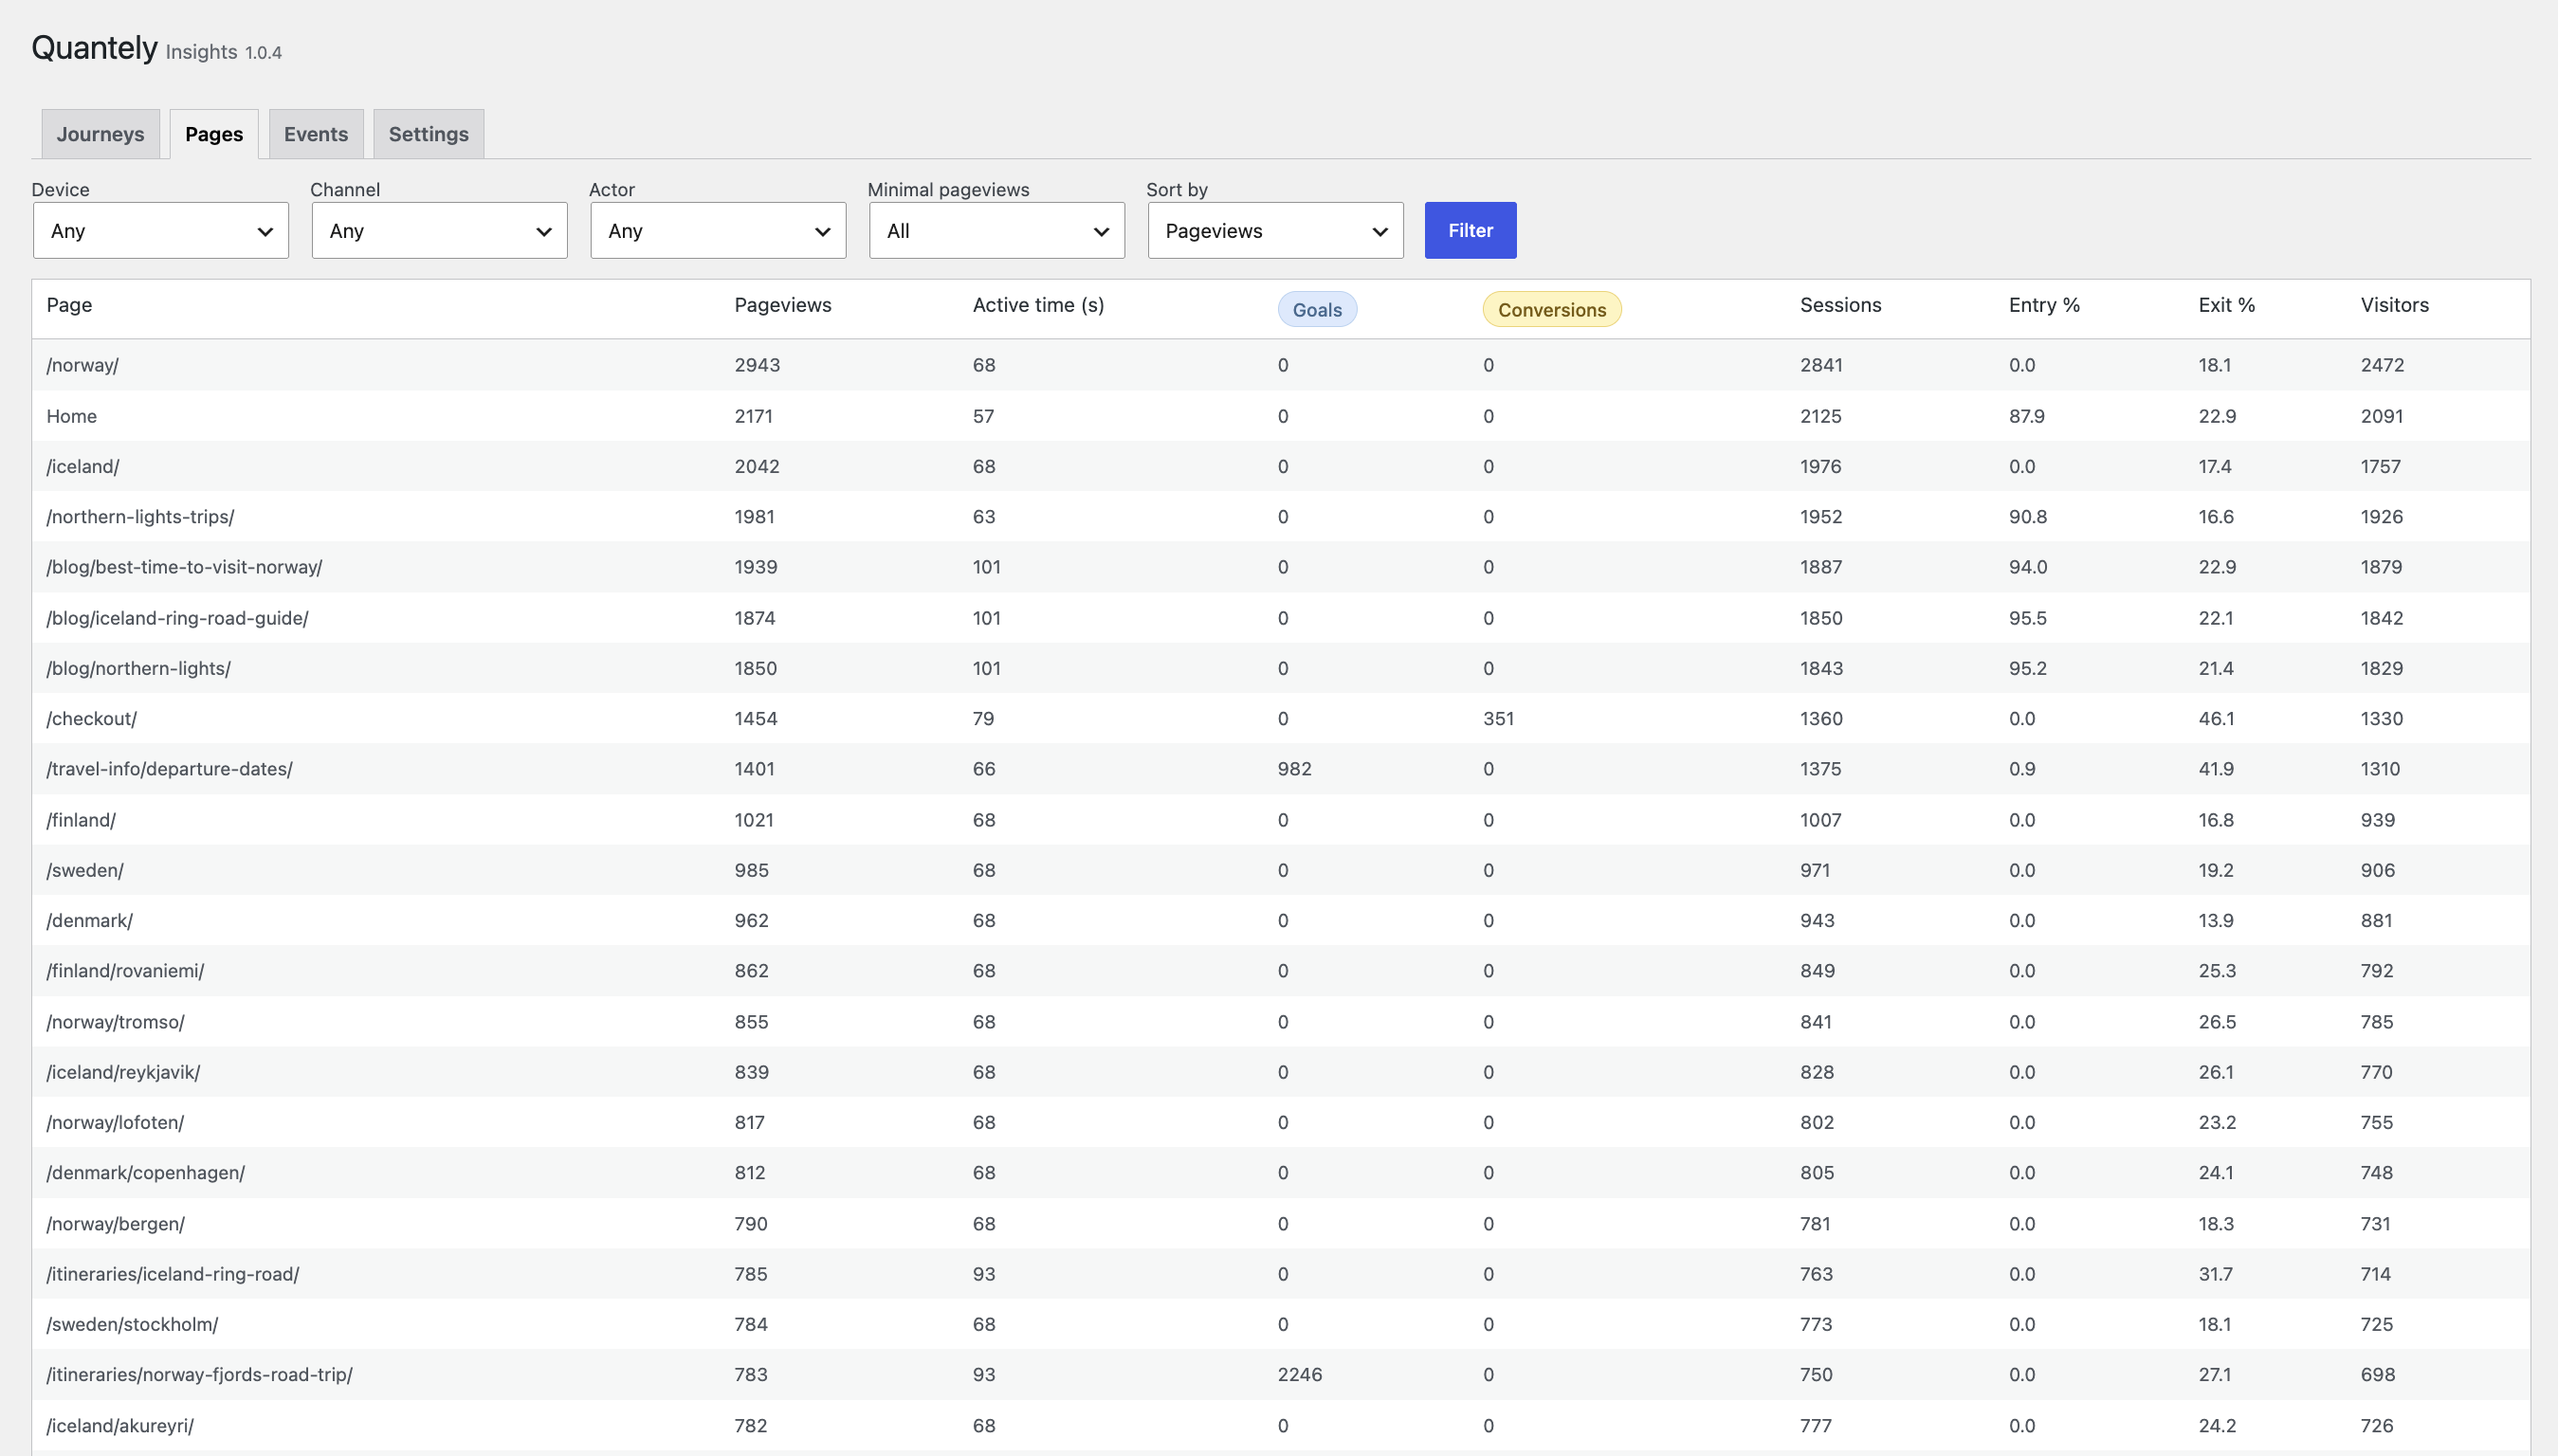
Task: Click the /finland/rovaniemi/ page entry
Action: tap(125, 971)
